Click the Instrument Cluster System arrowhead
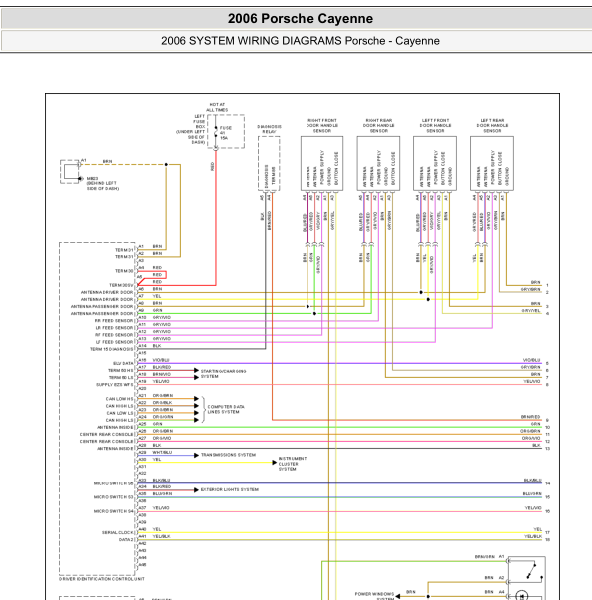The width and height of the screenshot is (592, 600). pyautogui.click(x=274, y=463)
